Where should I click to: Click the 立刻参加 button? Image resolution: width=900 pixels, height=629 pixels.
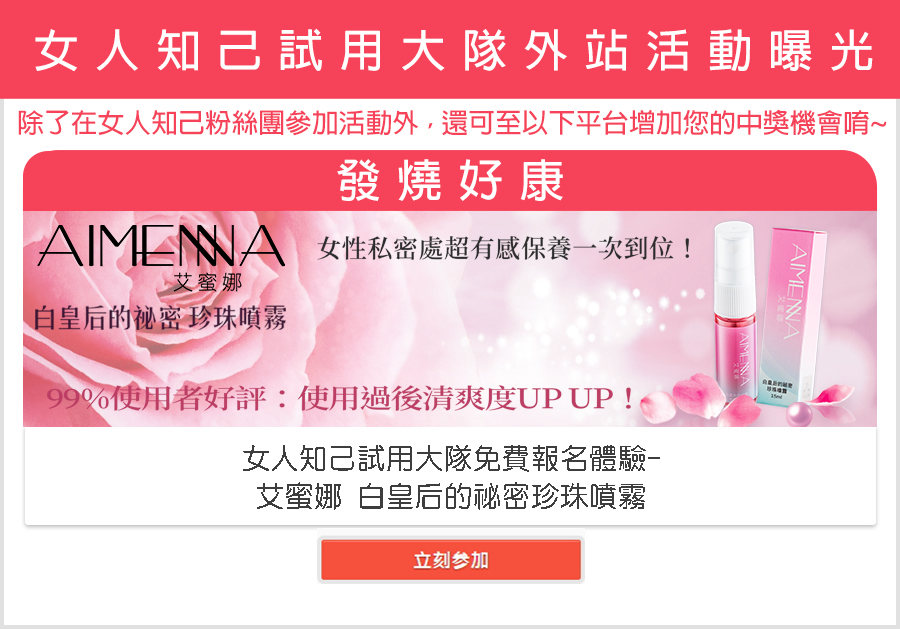[x=451, y=560]
